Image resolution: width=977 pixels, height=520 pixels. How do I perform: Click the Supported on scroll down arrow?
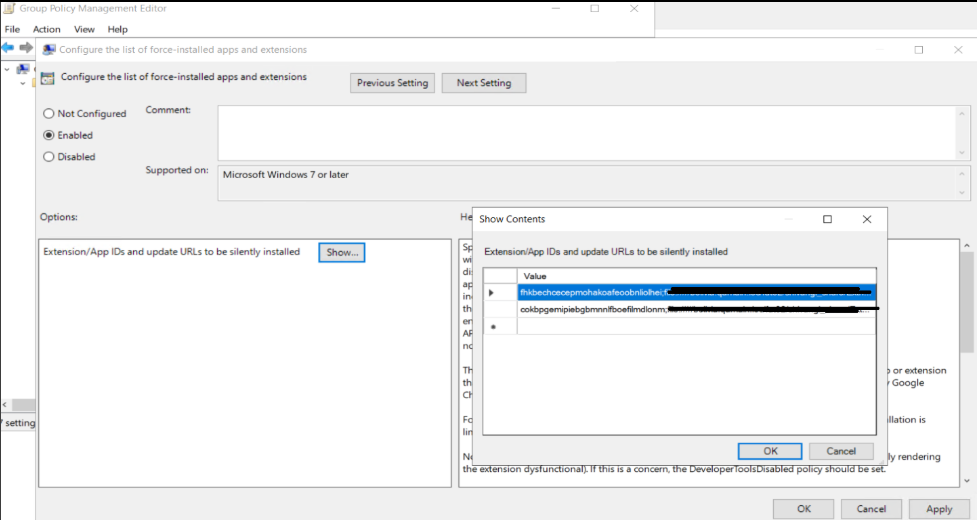coord(962,193)
